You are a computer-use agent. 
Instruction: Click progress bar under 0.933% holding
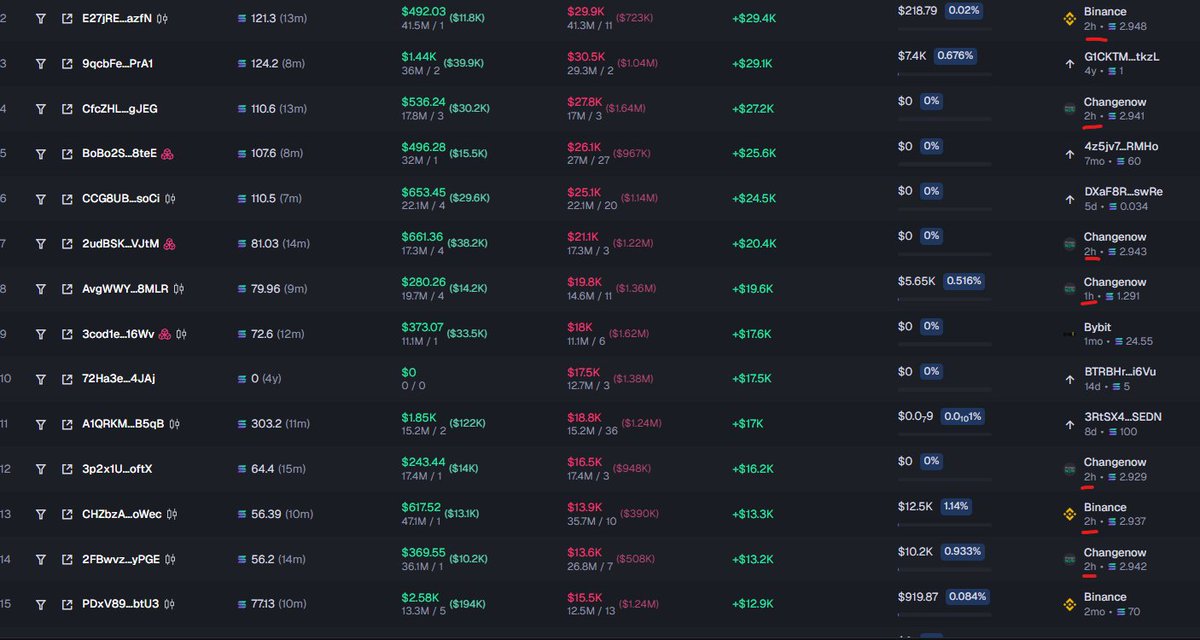coord(945,569)
